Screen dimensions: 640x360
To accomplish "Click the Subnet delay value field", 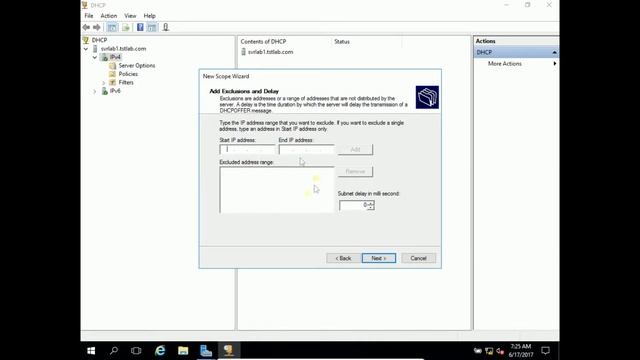I will pos(353,205).
